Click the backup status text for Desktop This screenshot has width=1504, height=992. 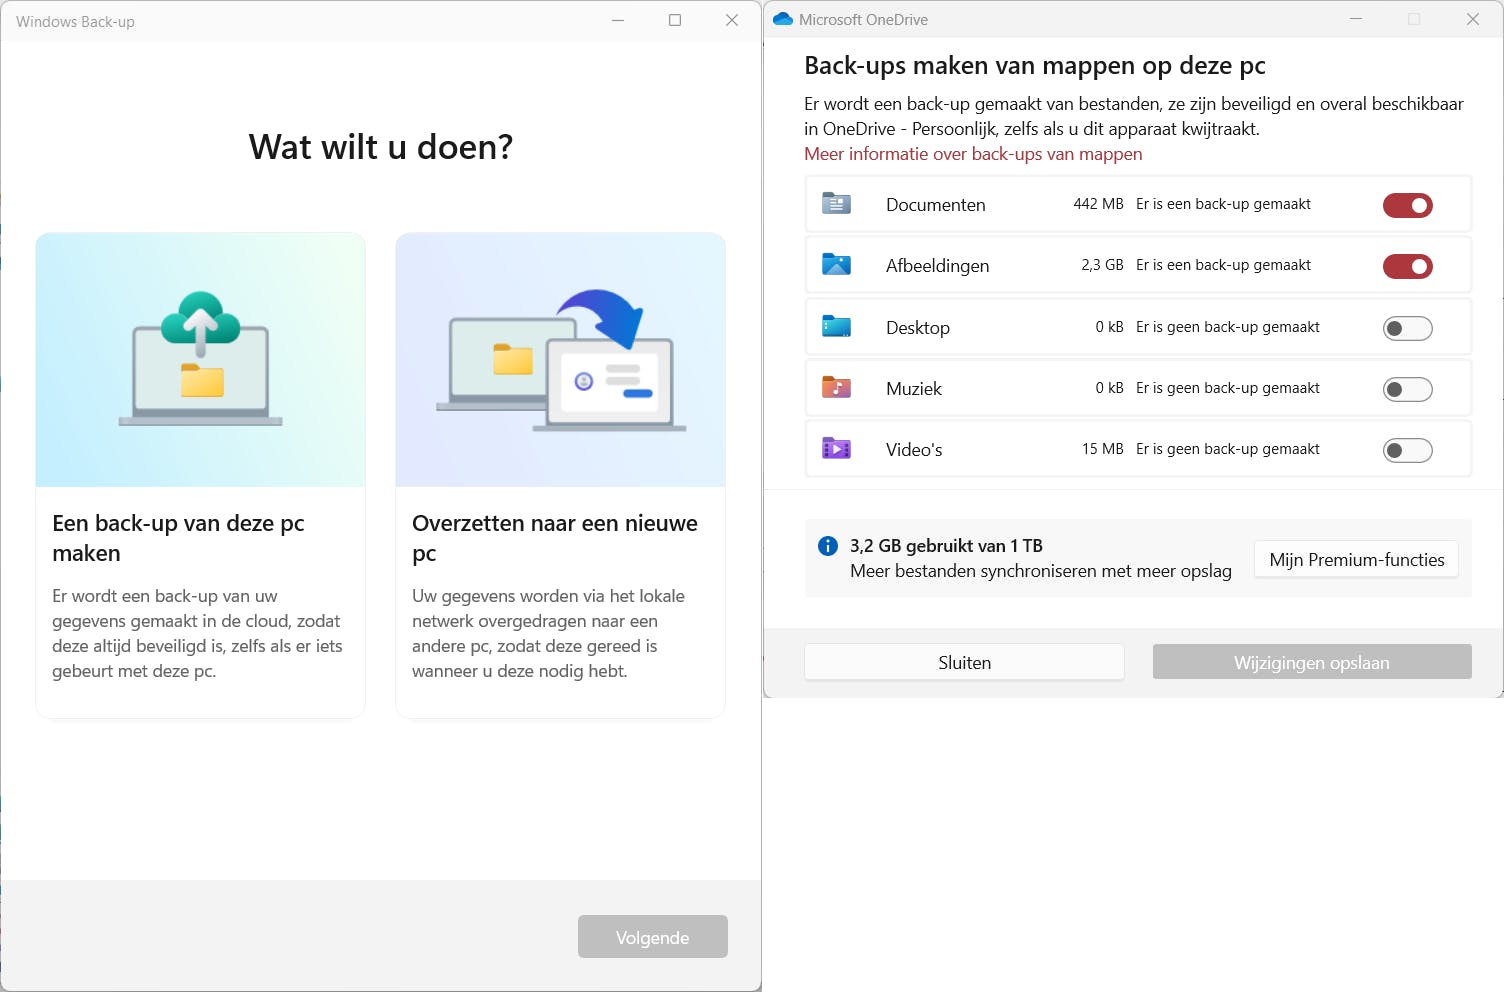[x=1228, y=327]
